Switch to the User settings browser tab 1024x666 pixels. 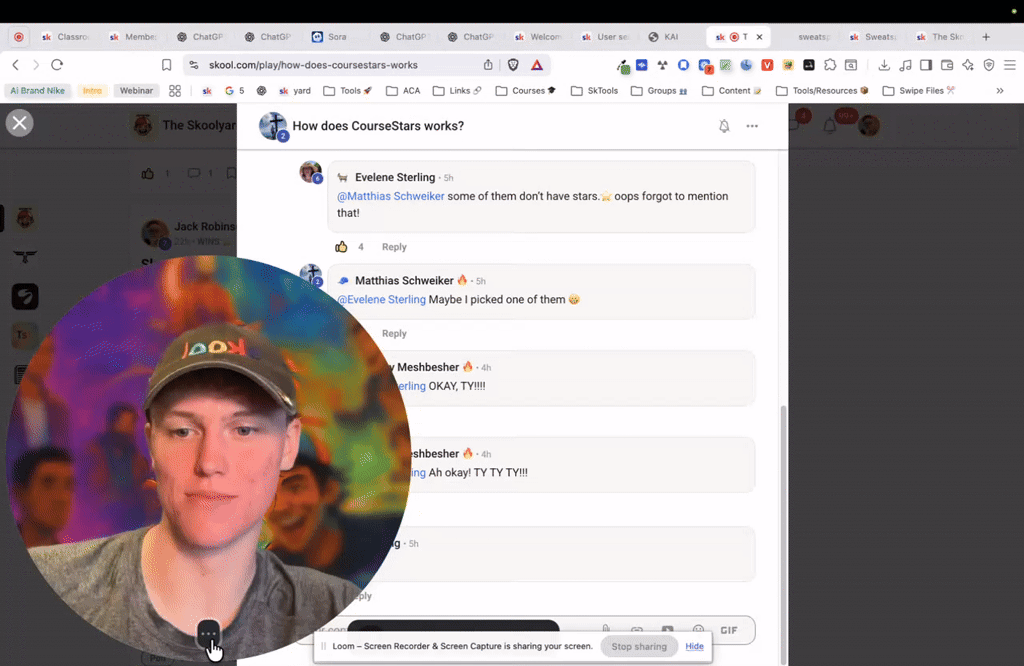click(605, 37)
